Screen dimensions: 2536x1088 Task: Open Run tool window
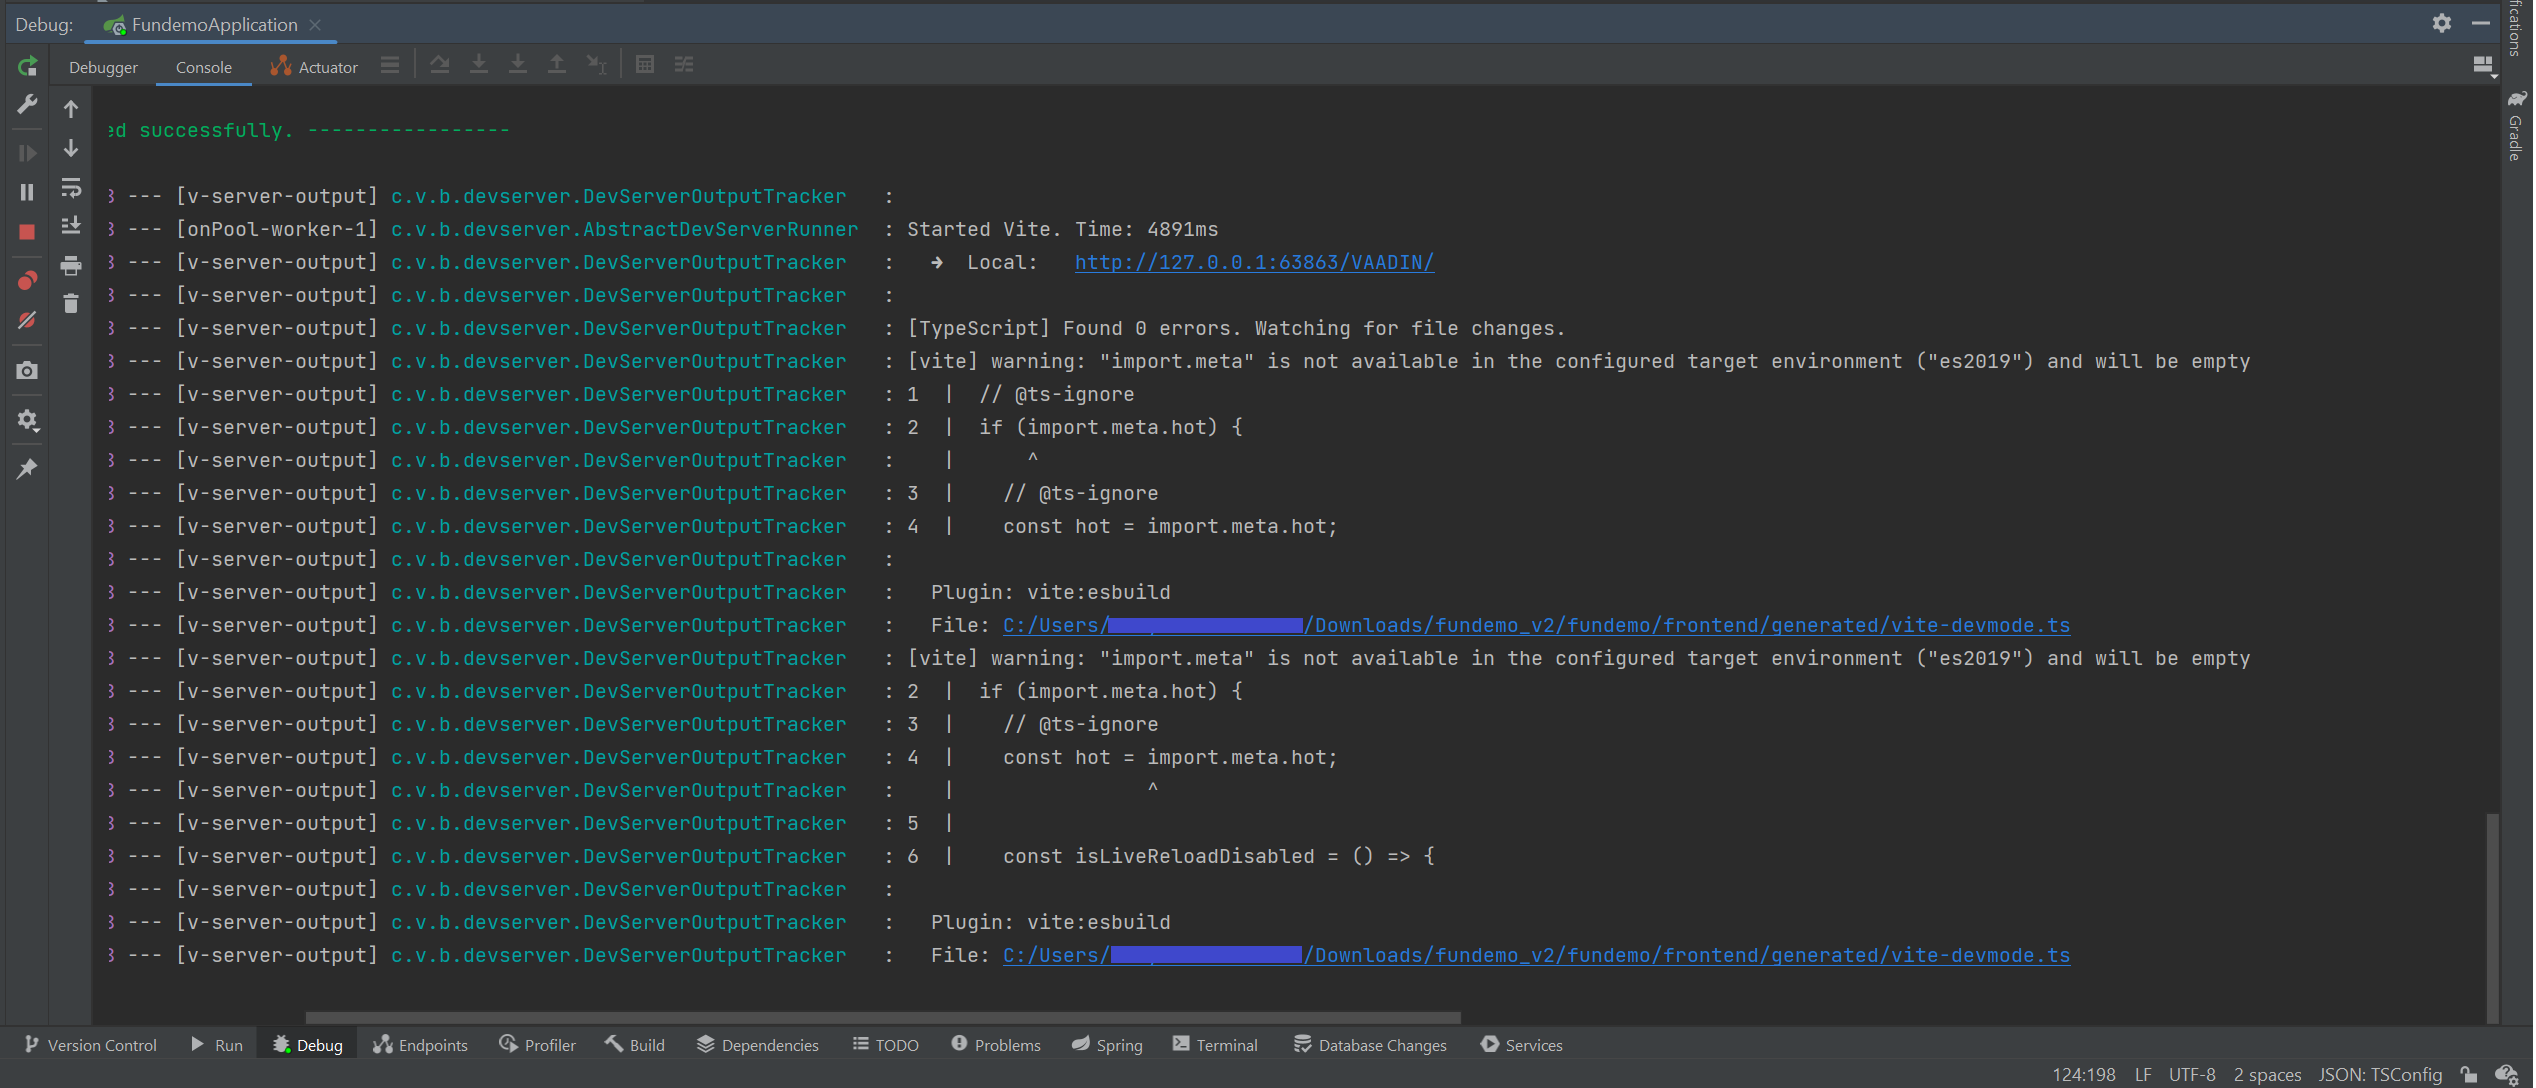tap(216, 1045)
